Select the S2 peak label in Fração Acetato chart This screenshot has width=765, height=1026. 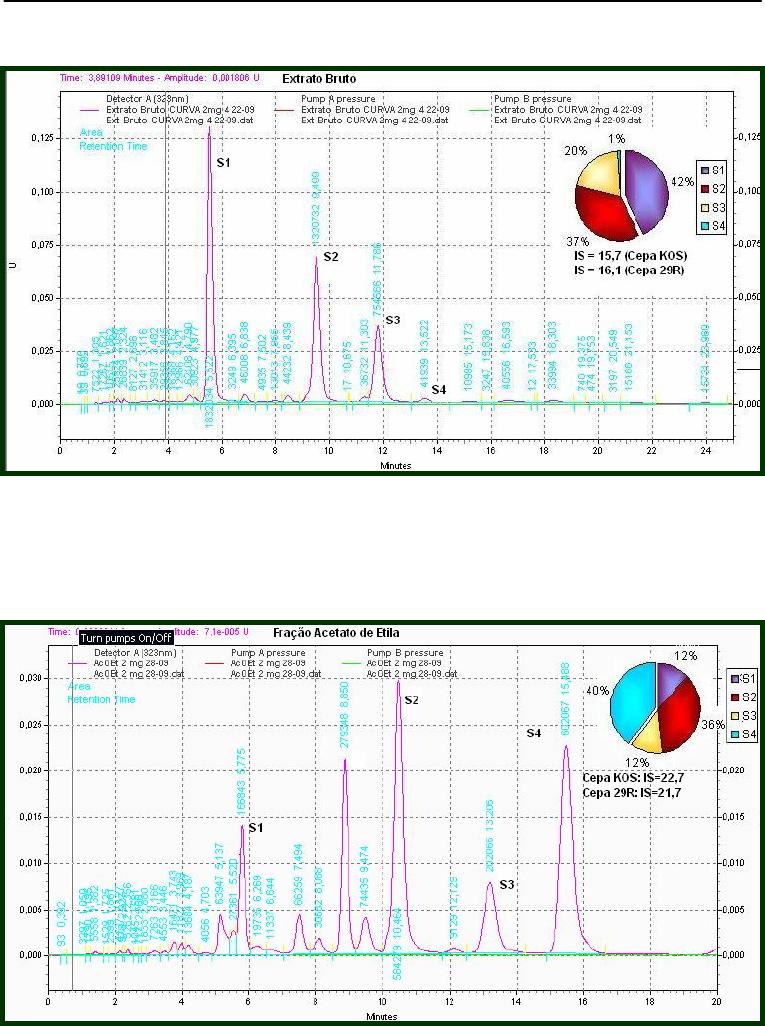[411, 700]
